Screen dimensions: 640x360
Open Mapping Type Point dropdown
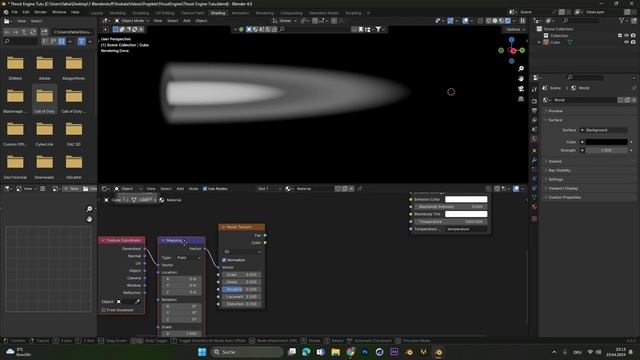[189, 258]
